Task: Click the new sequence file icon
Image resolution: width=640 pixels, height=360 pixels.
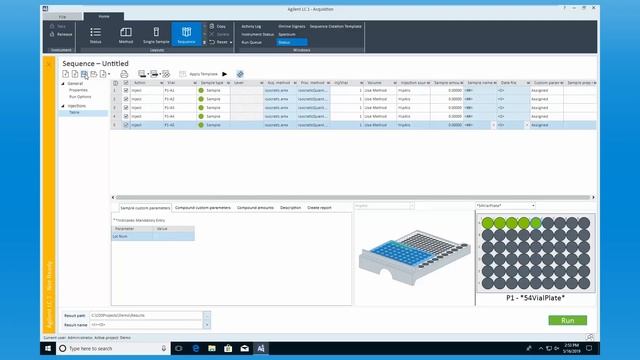Action: click(65, 74)
